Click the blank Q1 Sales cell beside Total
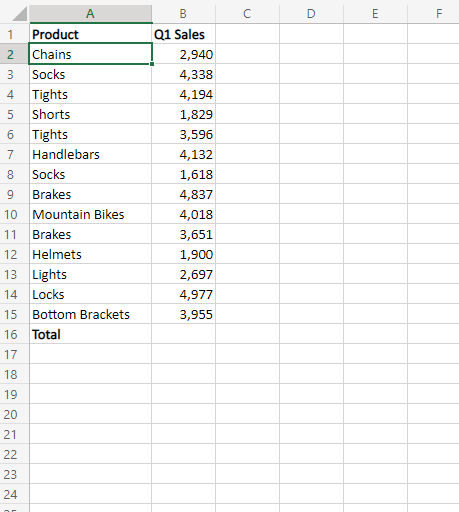 point(183,334)
